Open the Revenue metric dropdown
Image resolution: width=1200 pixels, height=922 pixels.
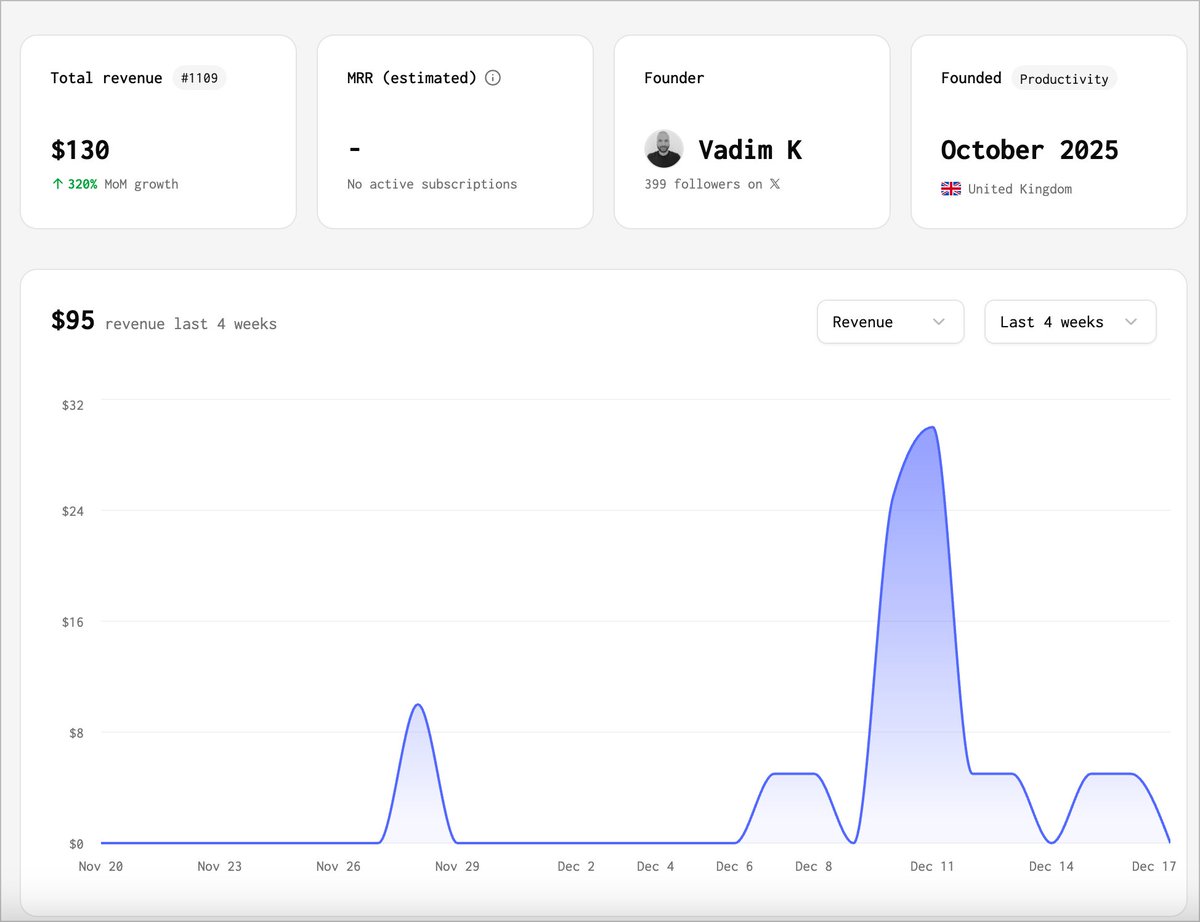point(890,322)
